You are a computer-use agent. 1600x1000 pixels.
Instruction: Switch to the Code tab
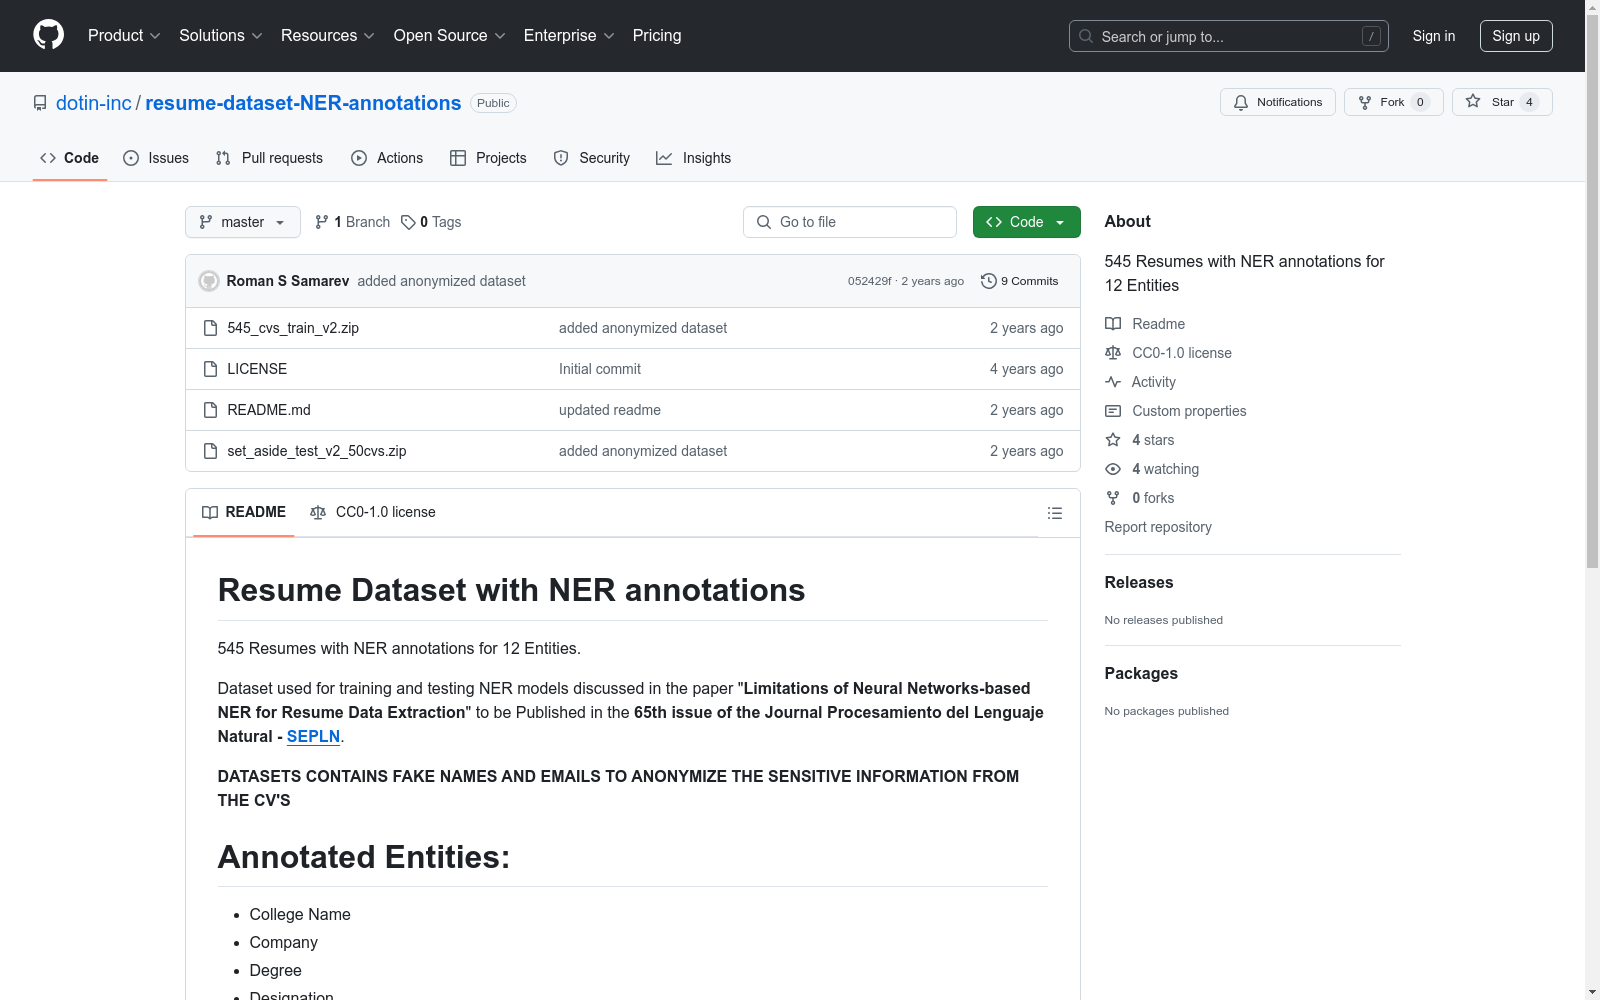[x=70, y=158]
